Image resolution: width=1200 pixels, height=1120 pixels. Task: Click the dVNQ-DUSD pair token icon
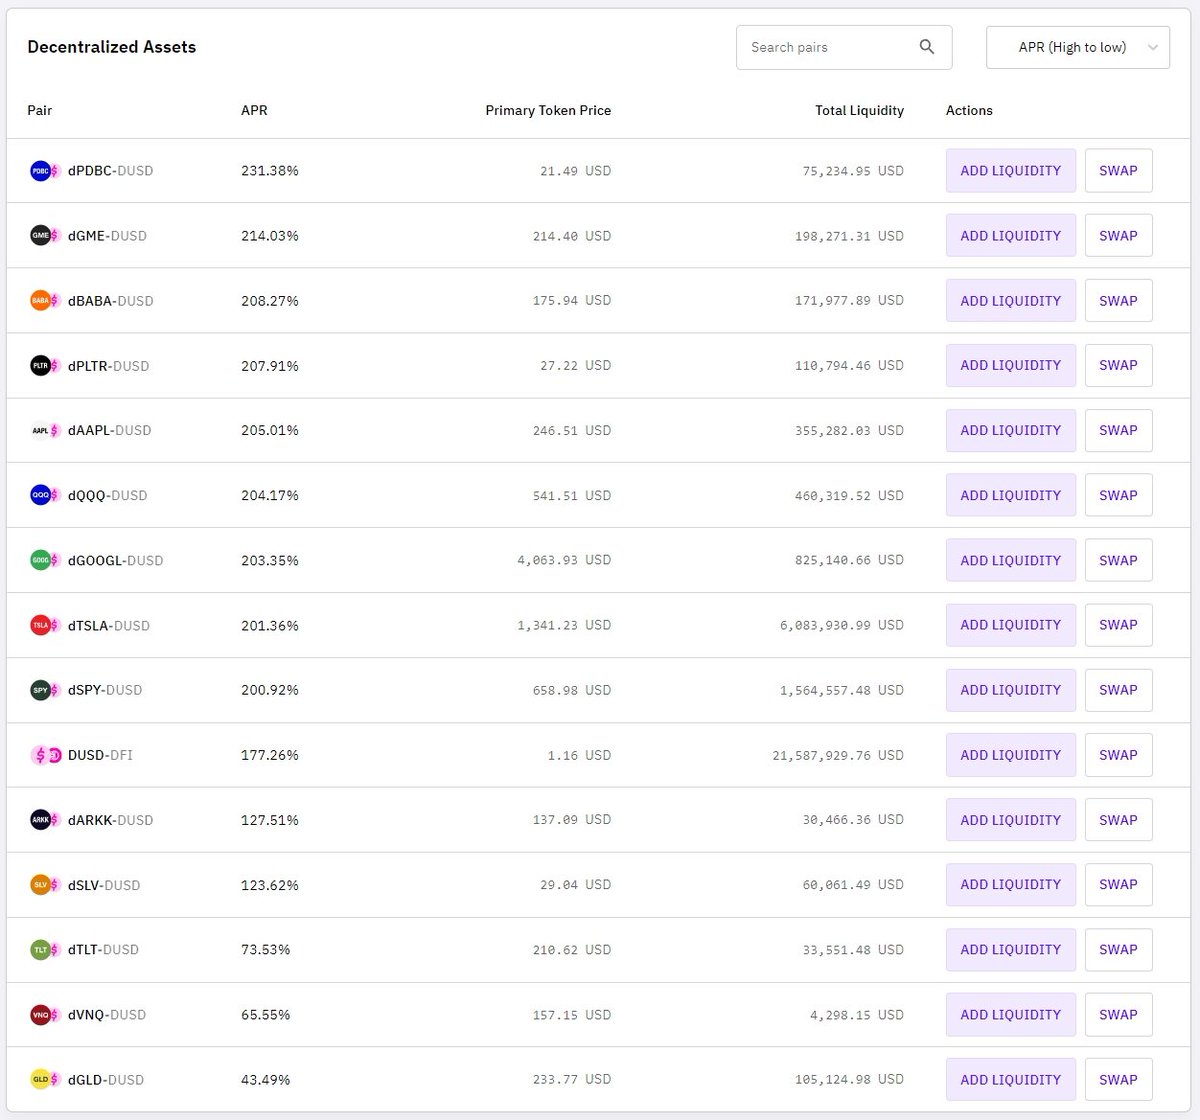click(46, 1015)
